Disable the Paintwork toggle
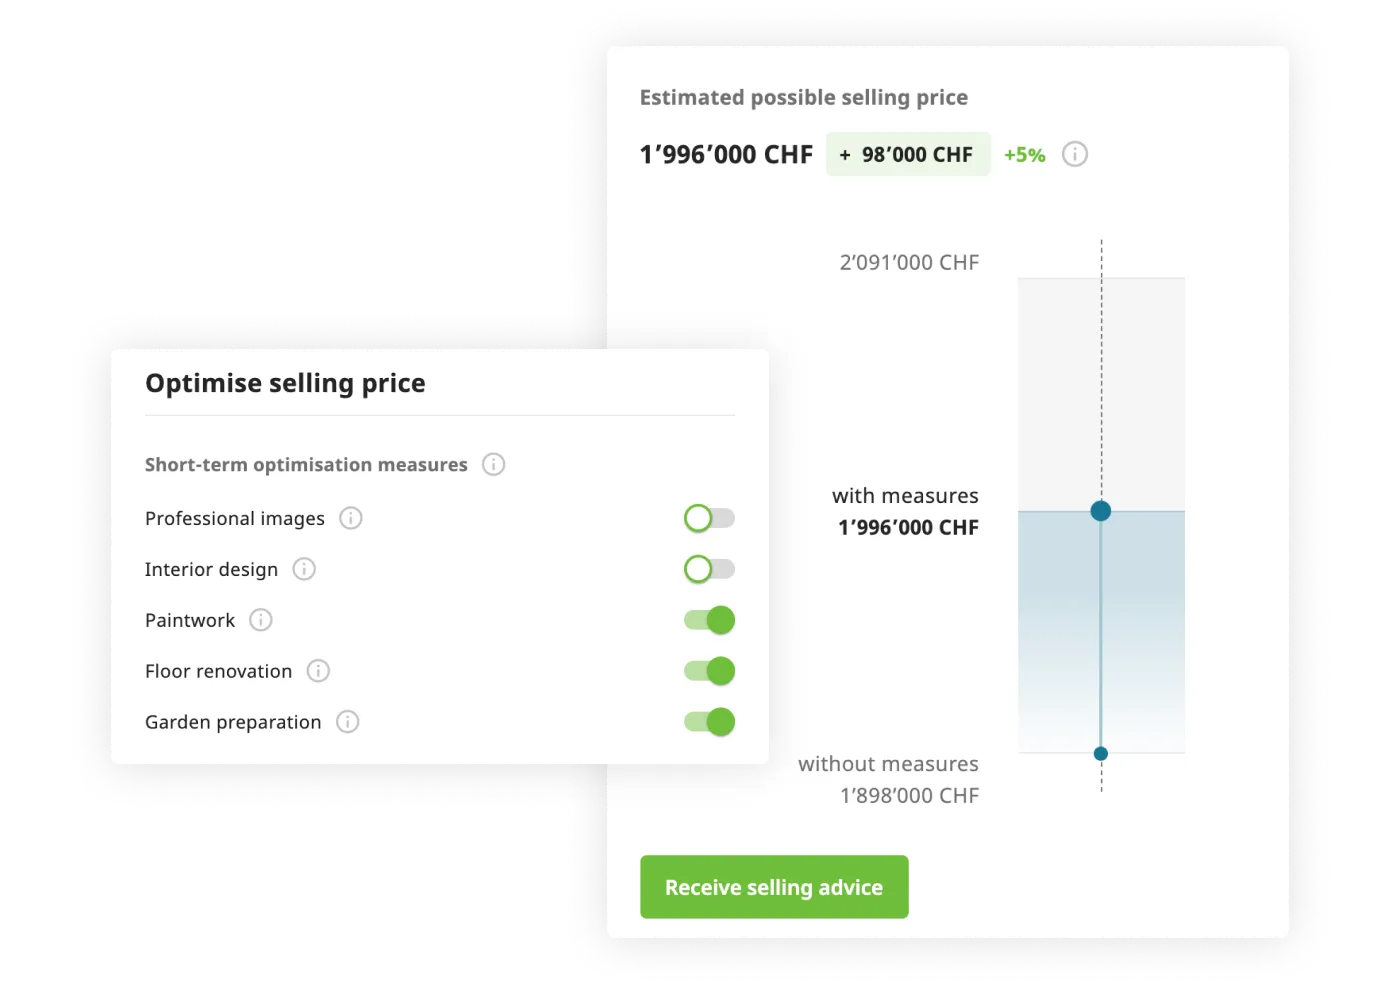The width and height of the screenshot is (1400, 988). pyautogui.click(x=709, y=620)
